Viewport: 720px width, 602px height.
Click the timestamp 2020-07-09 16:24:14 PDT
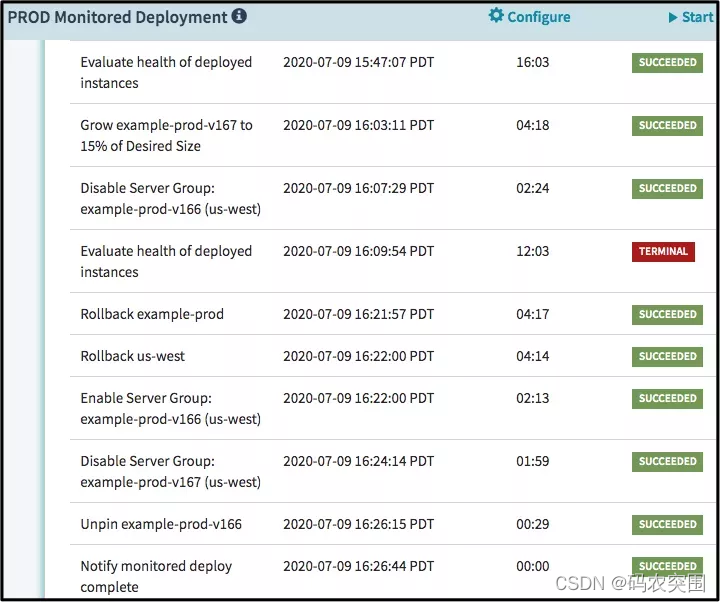pos(358,461)
